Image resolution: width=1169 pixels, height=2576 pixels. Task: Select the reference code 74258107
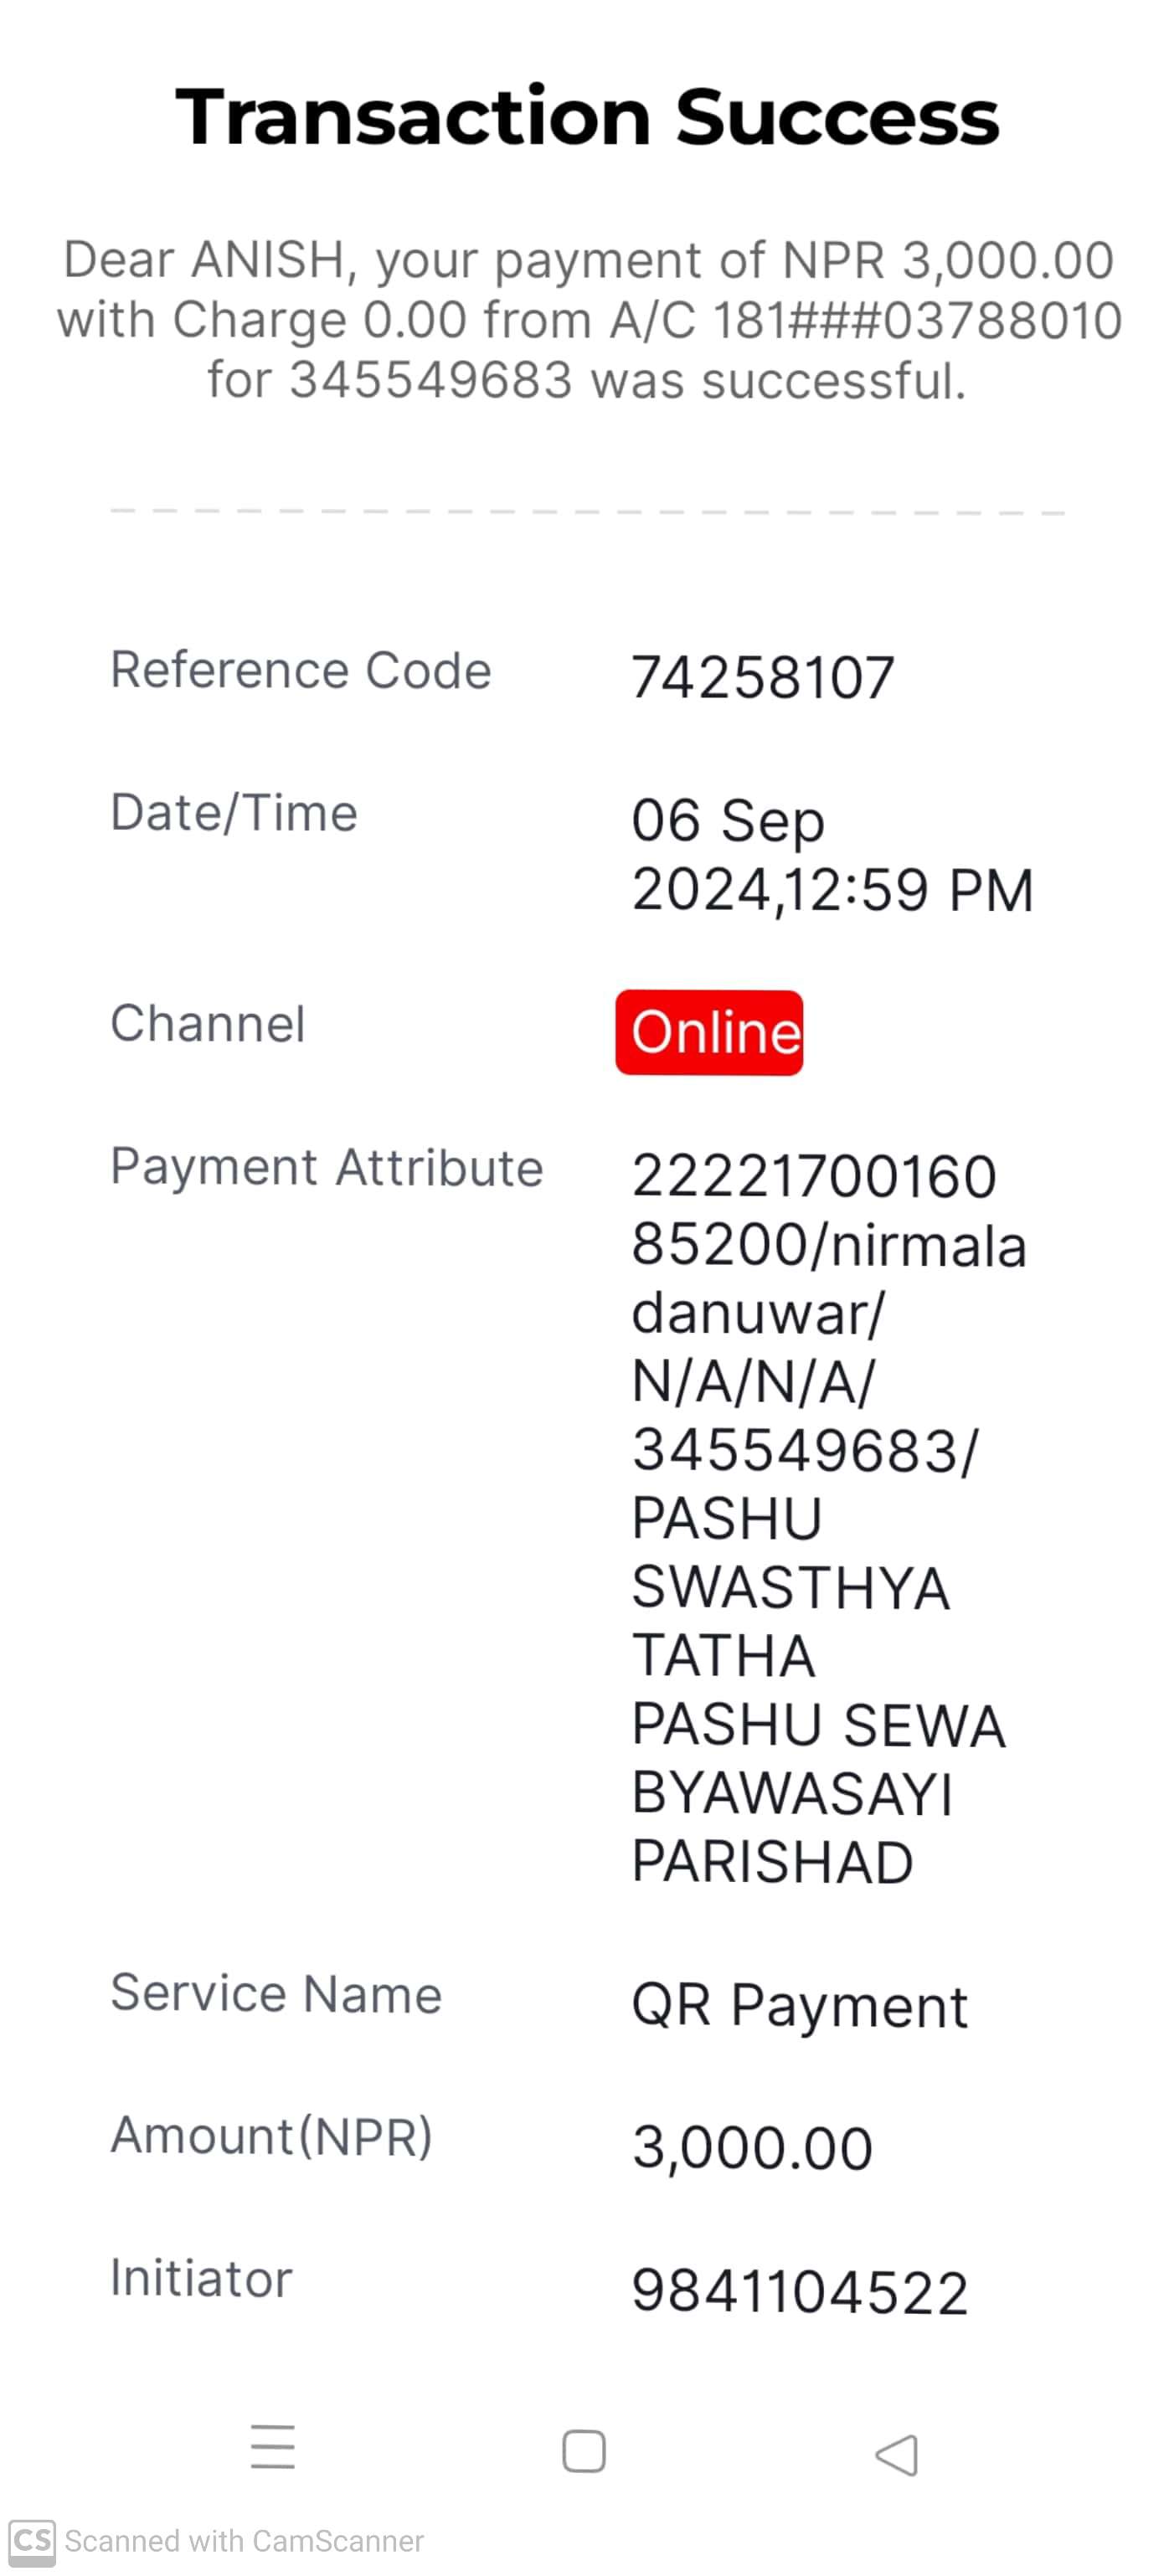pos(763,677)
